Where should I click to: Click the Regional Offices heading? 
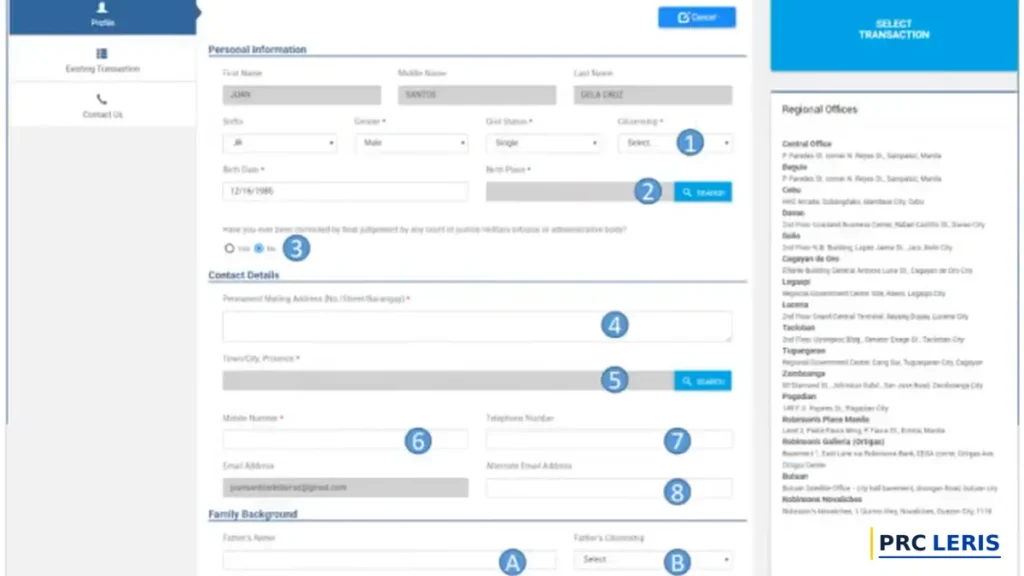point(820,110)
